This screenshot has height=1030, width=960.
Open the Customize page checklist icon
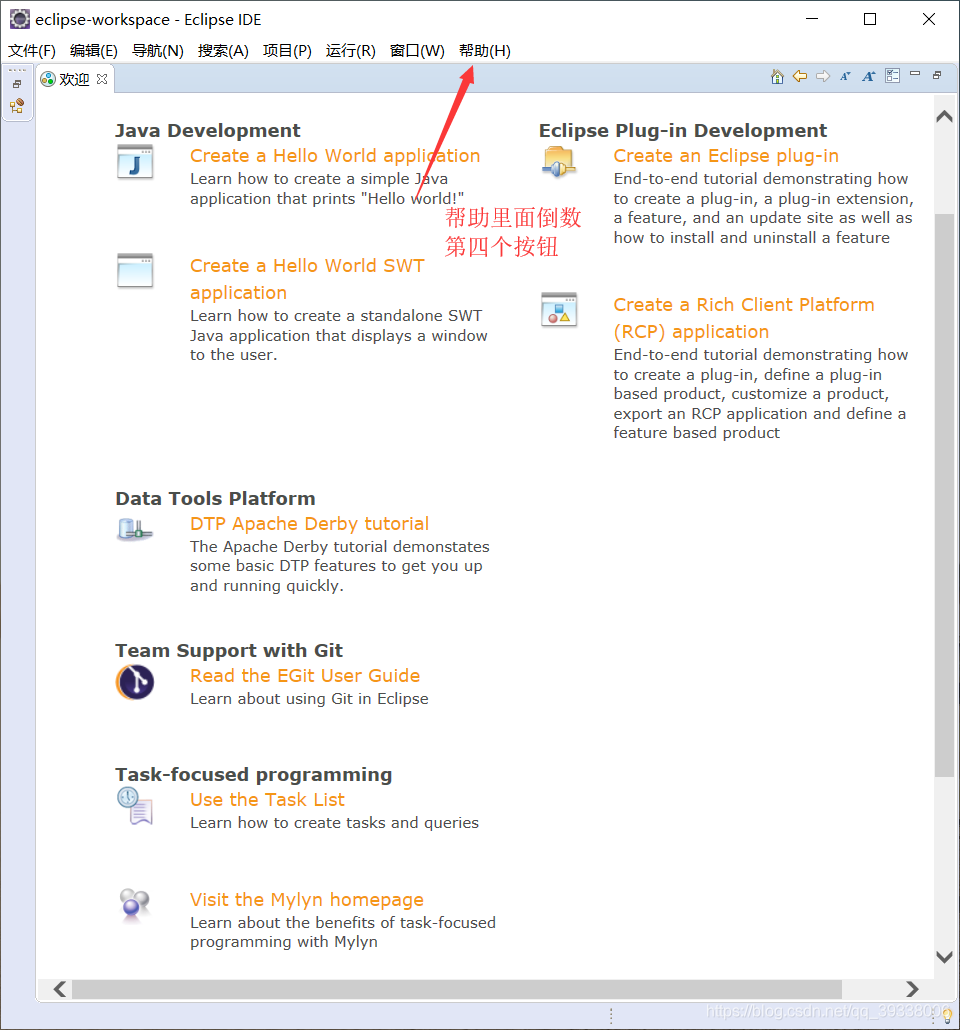892,76
